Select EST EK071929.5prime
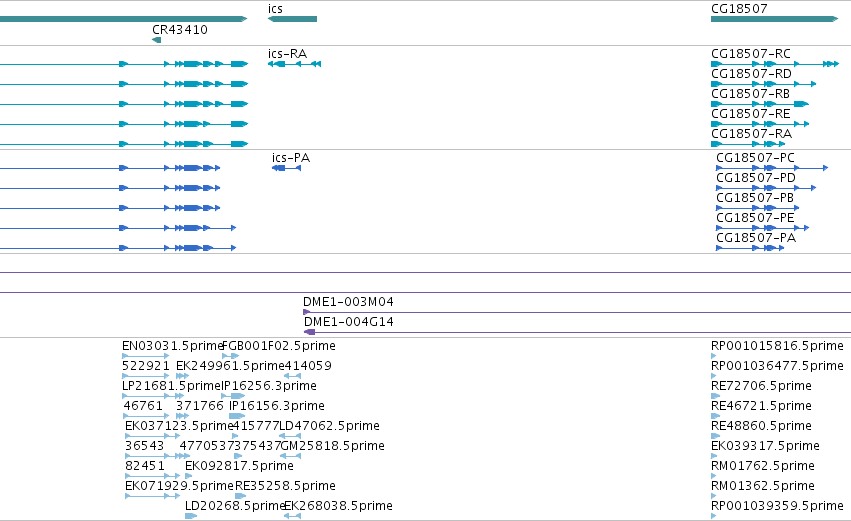Screen dimensions: 851x521 coord(179,486)
